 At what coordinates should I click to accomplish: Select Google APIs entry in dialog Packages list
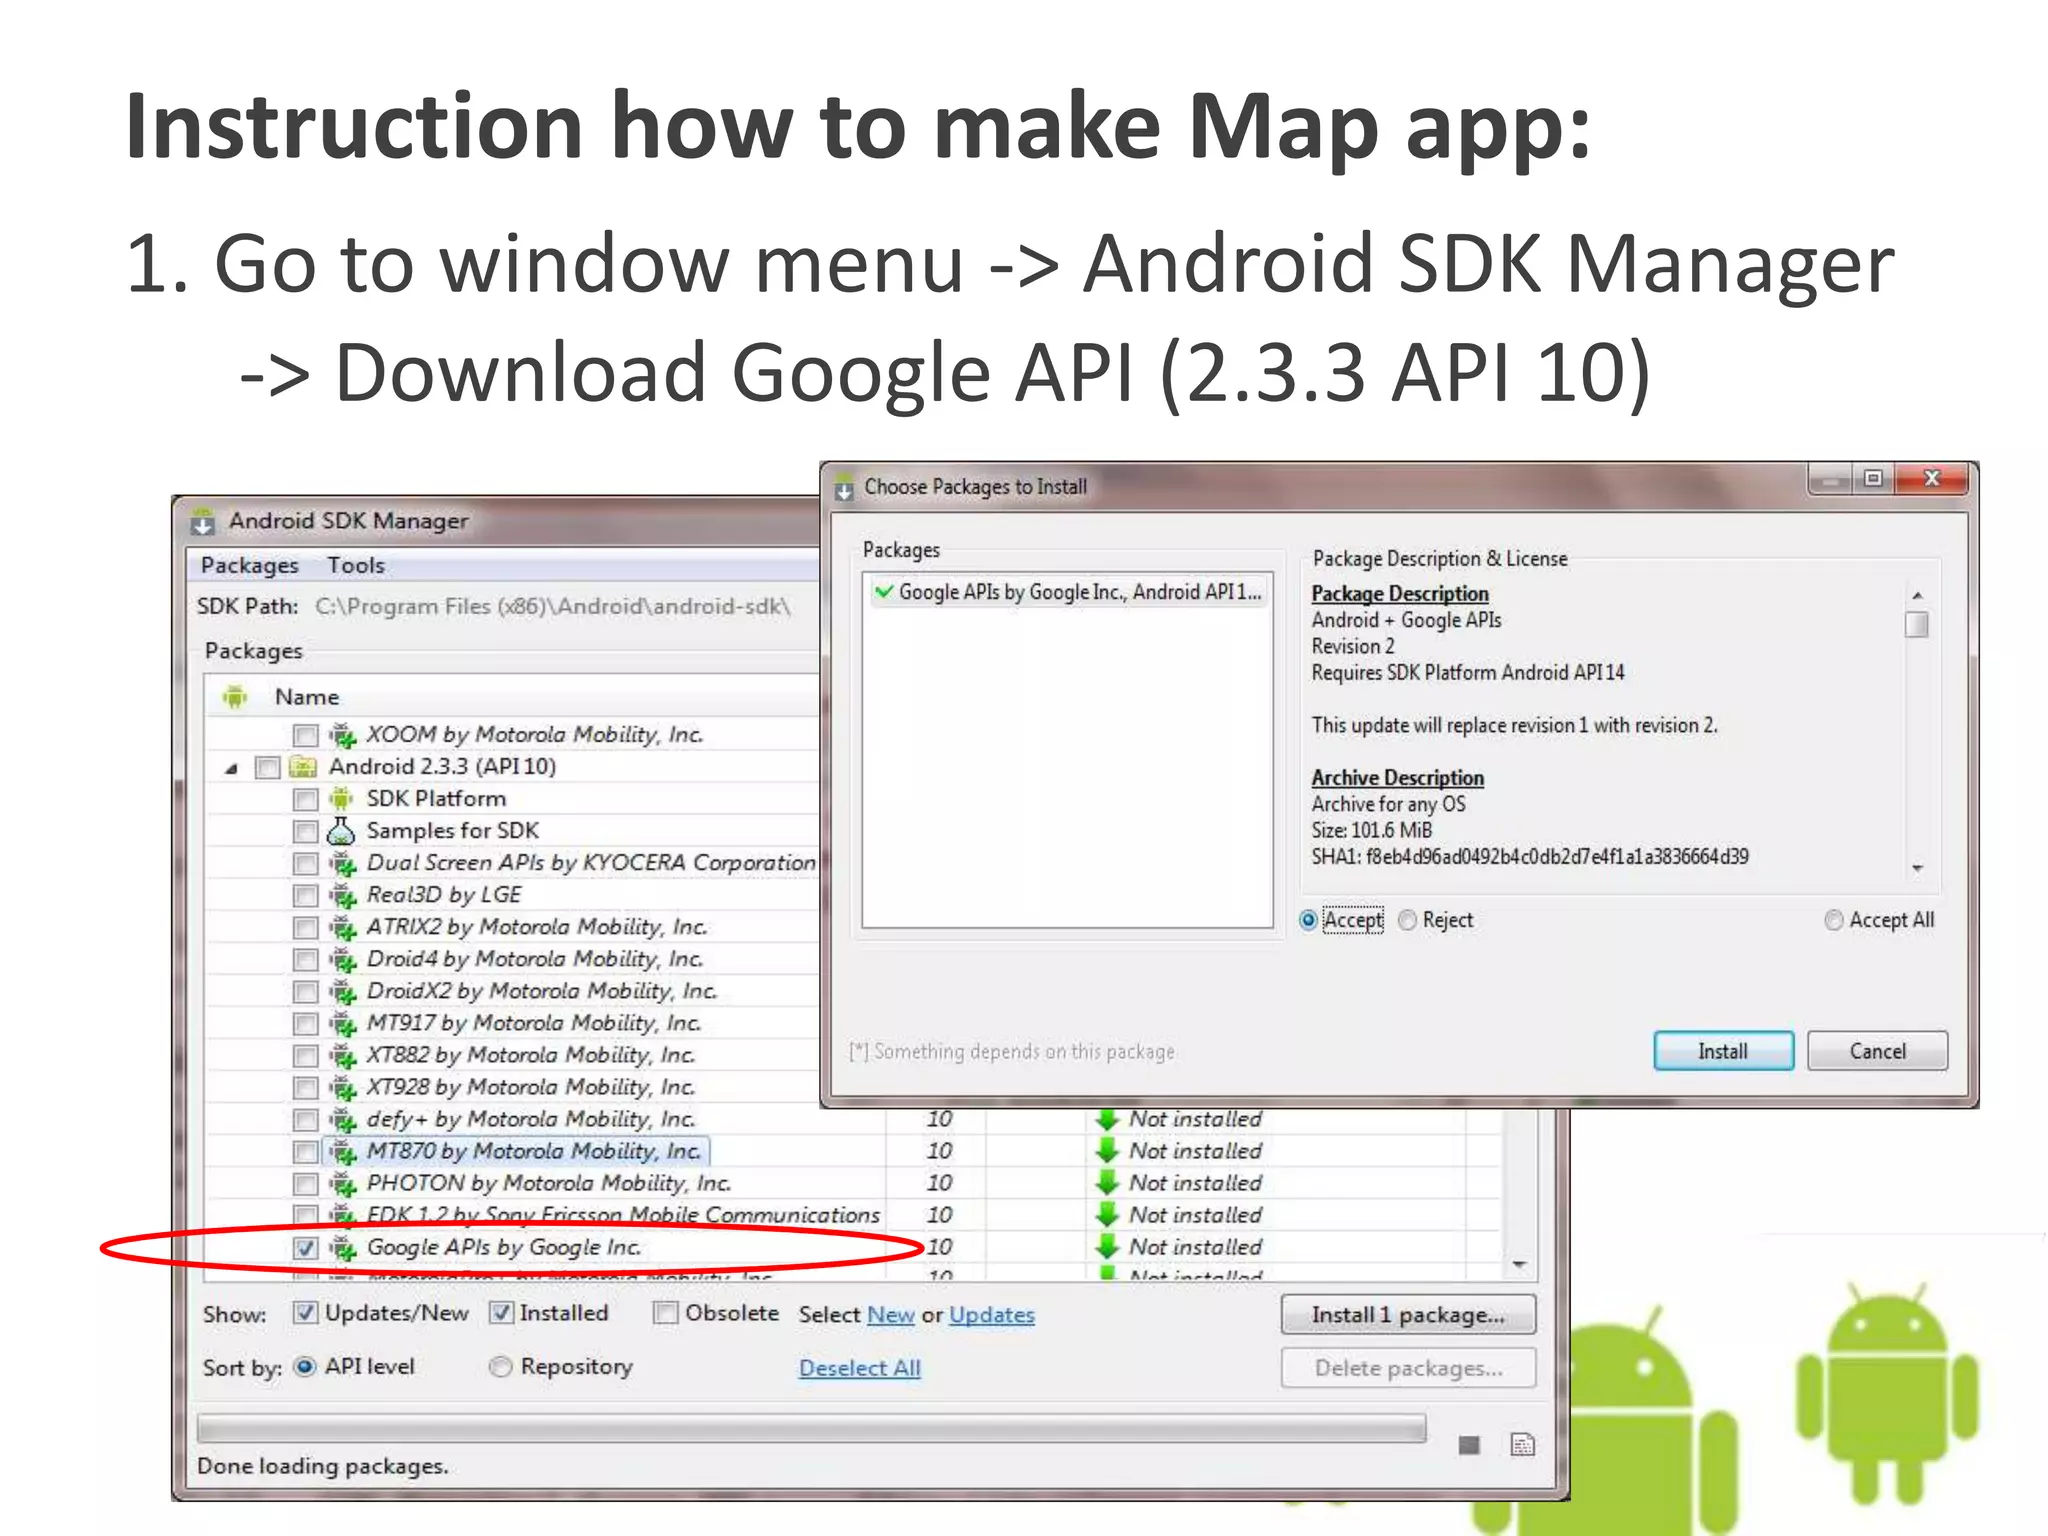click(1067, 592)
